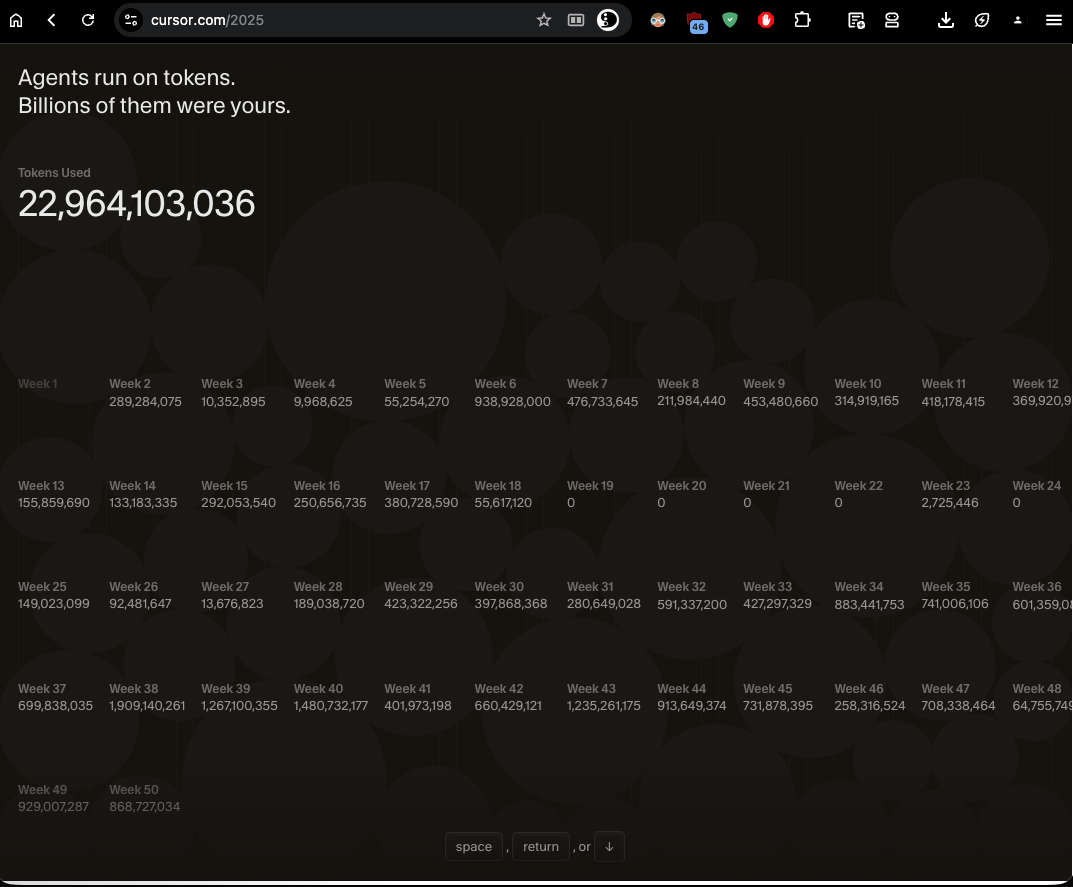The width and height of the screenshot is (1073, 887).
Task: Navigate back with the back arrow
Action: click(x=52, y=20)
